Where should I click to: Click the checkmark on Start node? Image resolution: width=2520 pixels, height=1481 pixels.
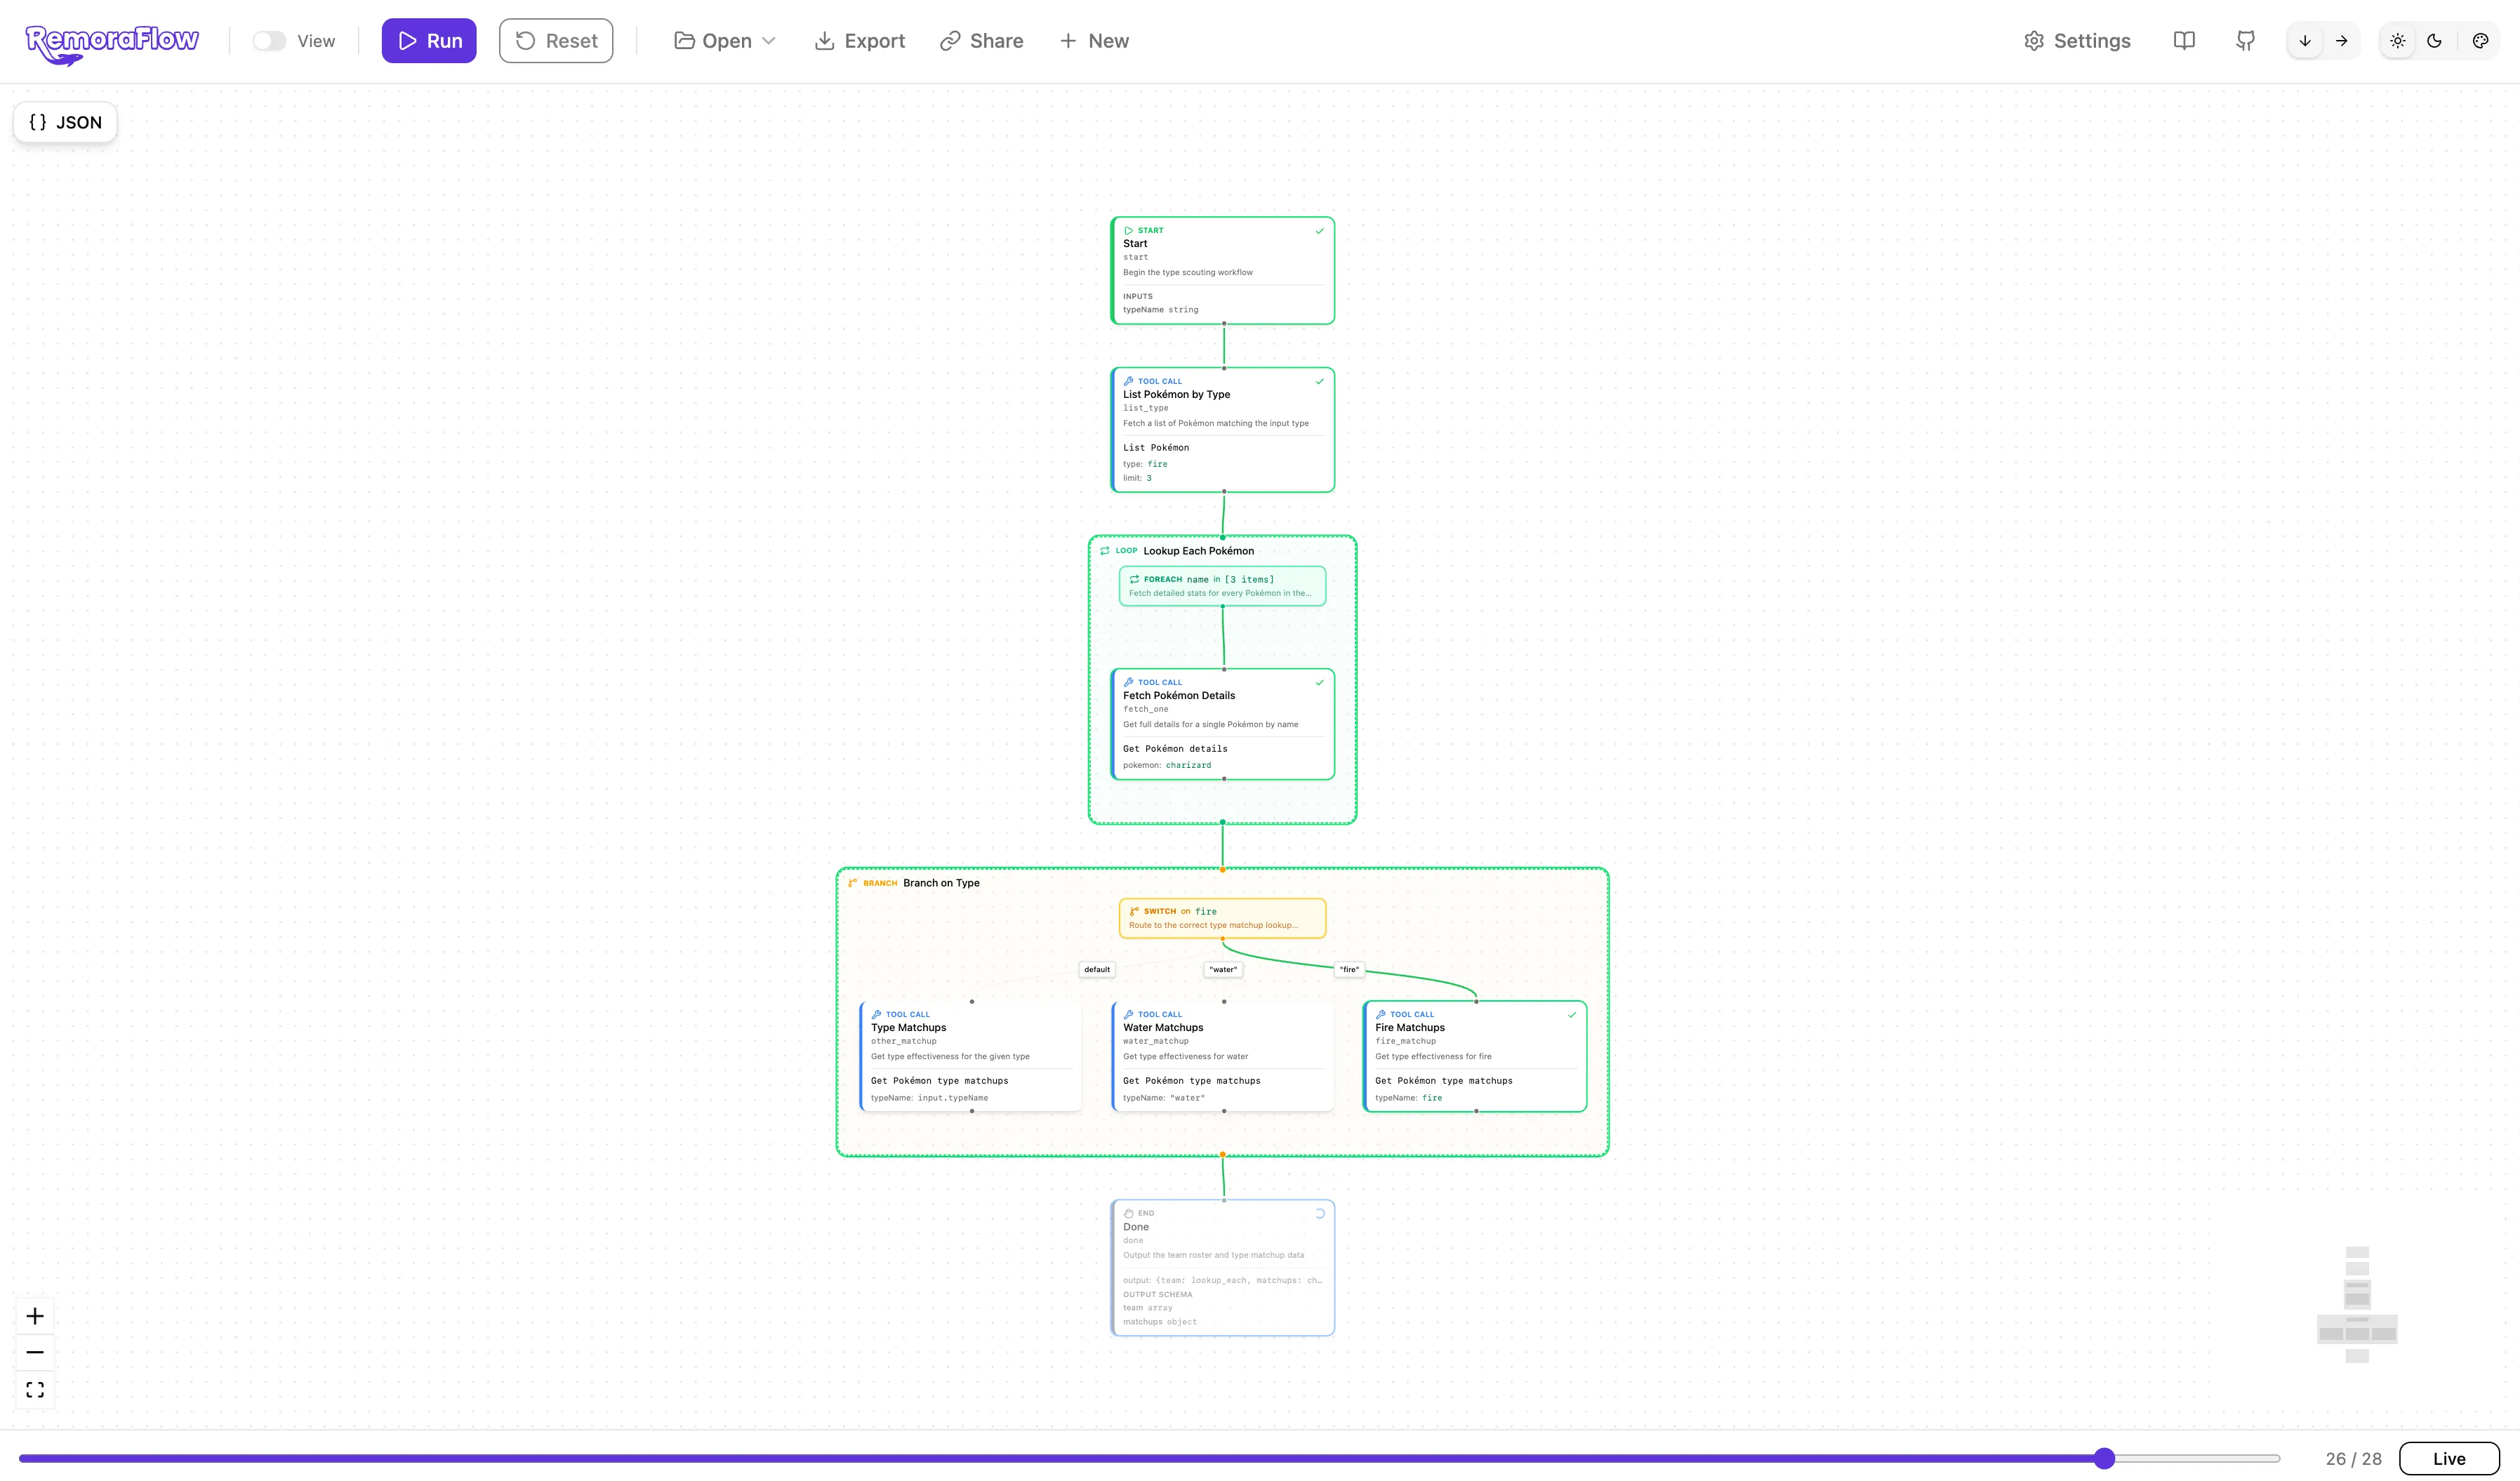coord(1320,231)
